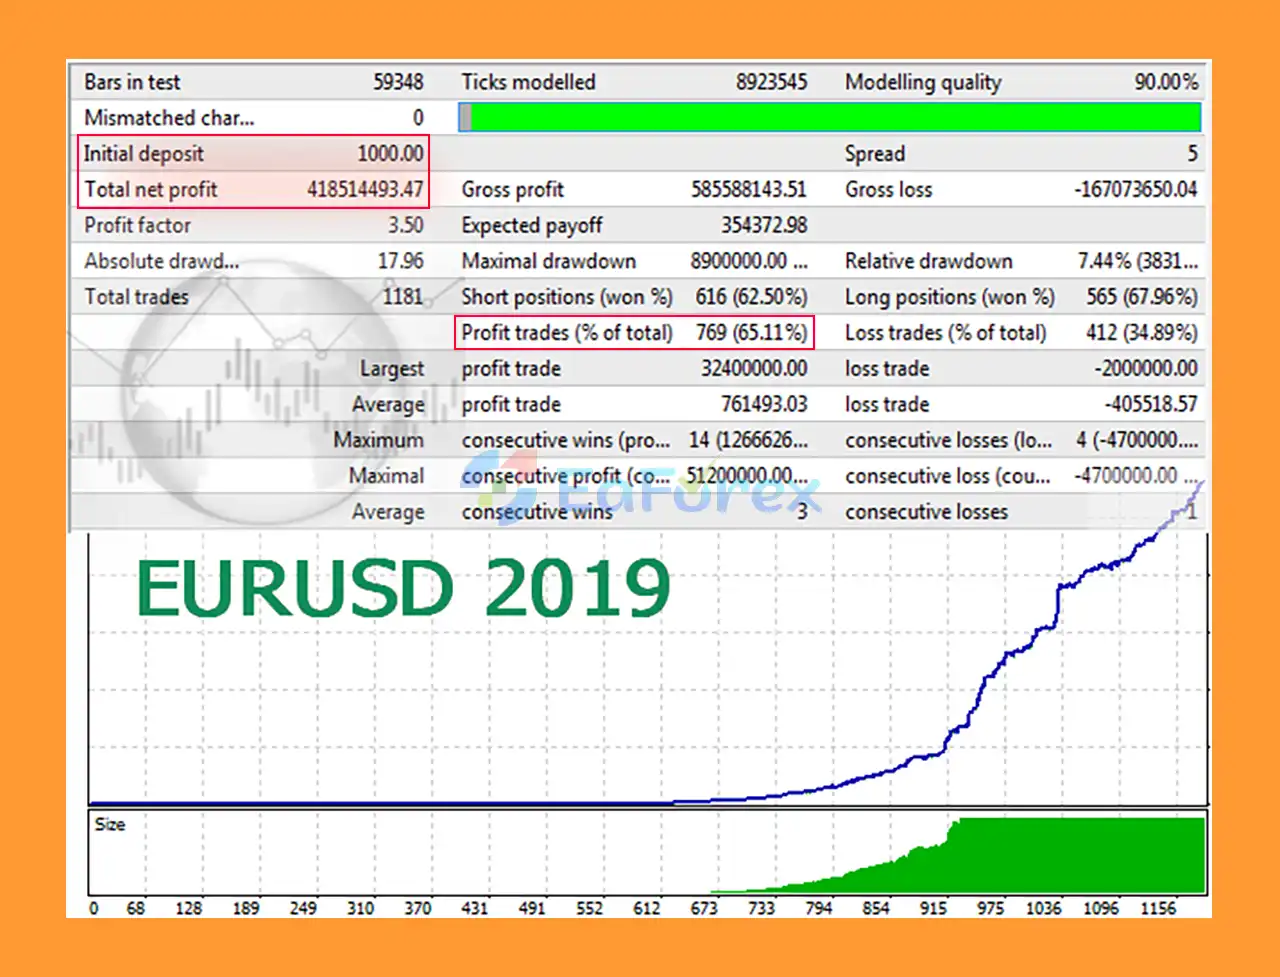Select the Total net profit value

[x=365, y=189]
